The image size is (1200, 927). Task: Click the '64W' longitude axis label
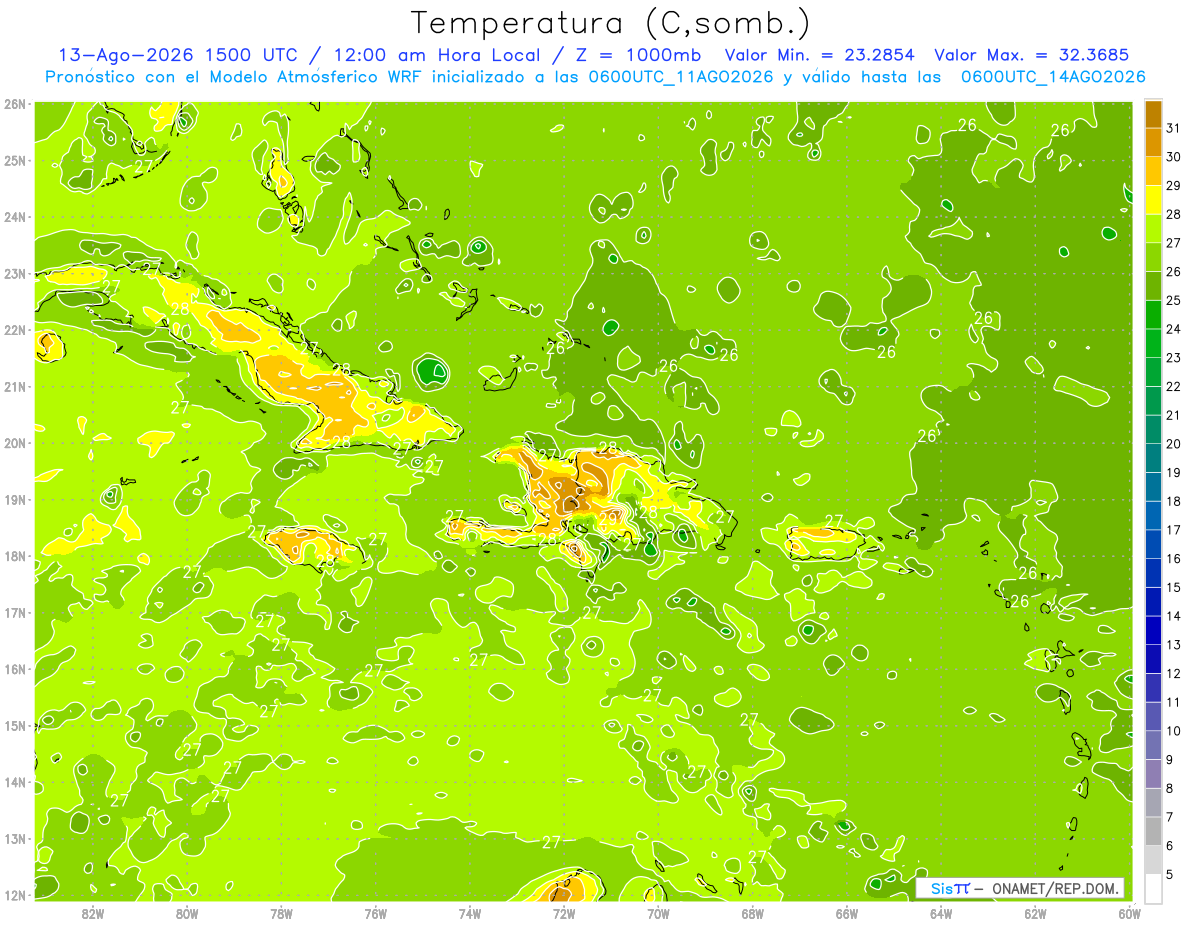pos(940,913)
